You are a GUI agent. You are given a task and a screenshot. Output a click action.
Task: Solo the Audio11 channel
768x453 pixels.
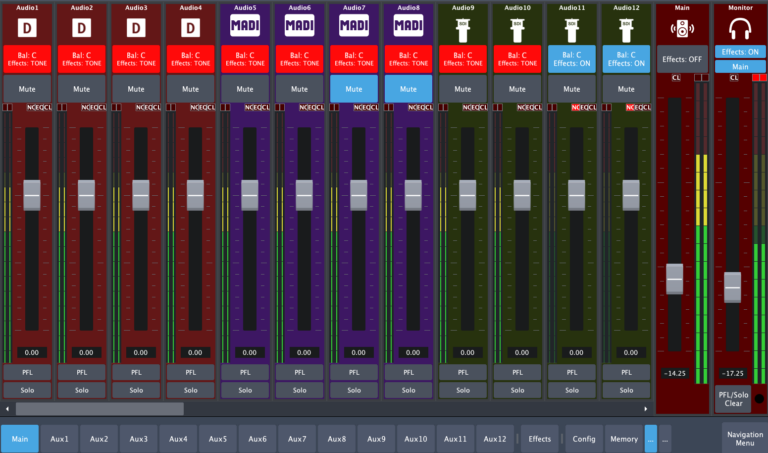[x=572, y=390]
